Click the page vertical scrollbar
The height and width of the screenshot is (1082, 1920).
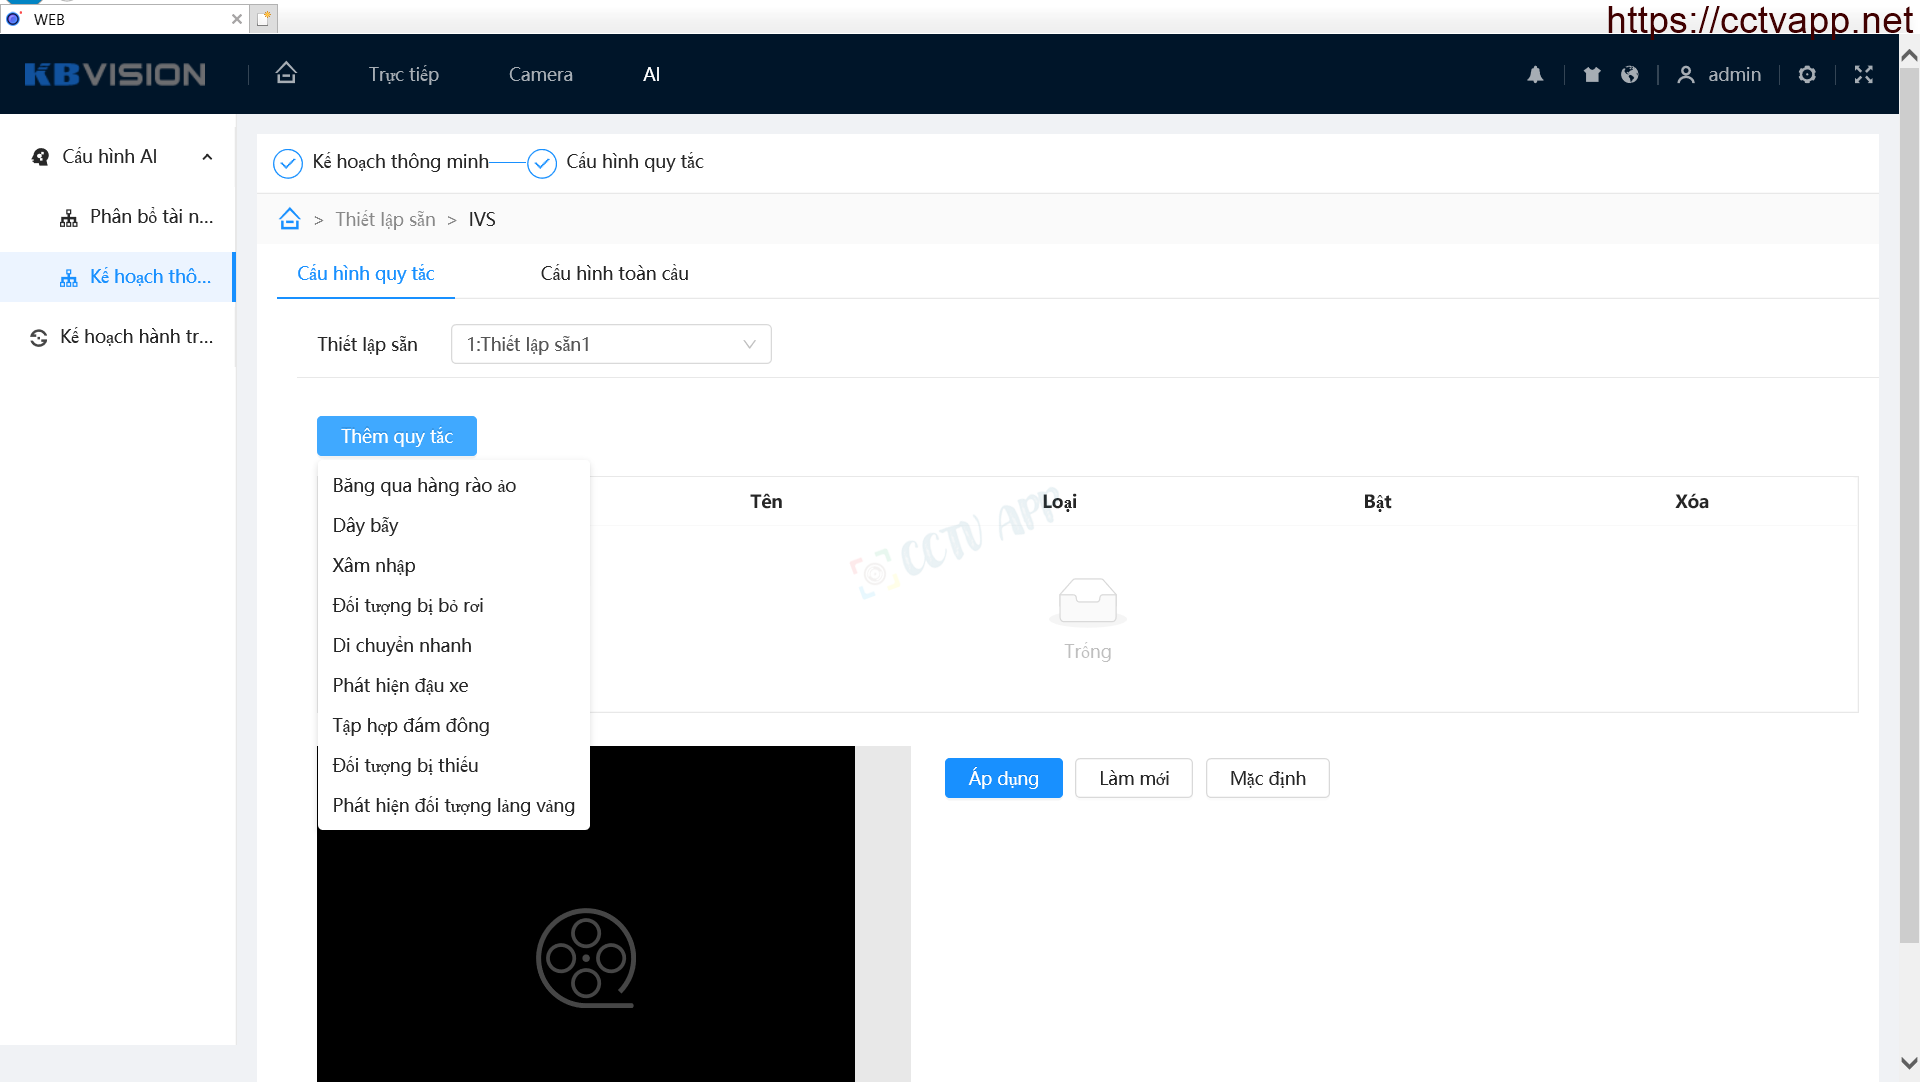(x=1908, y=500)
